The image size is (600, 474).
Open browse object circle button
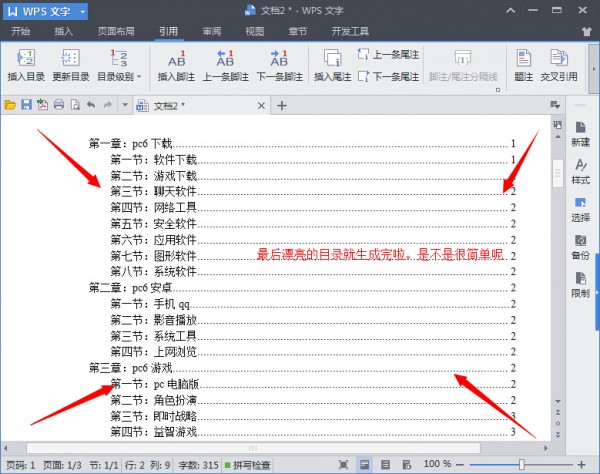click(x=558, y=424)
